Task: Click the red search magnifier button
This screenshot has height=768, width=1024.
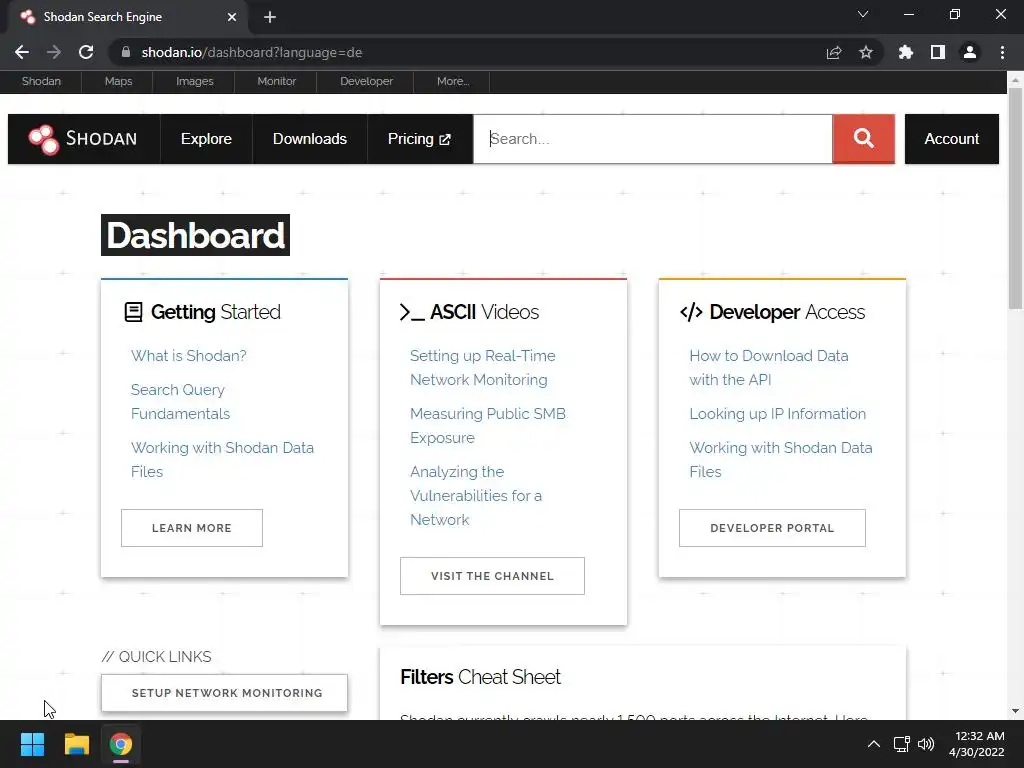Action: 863,138
